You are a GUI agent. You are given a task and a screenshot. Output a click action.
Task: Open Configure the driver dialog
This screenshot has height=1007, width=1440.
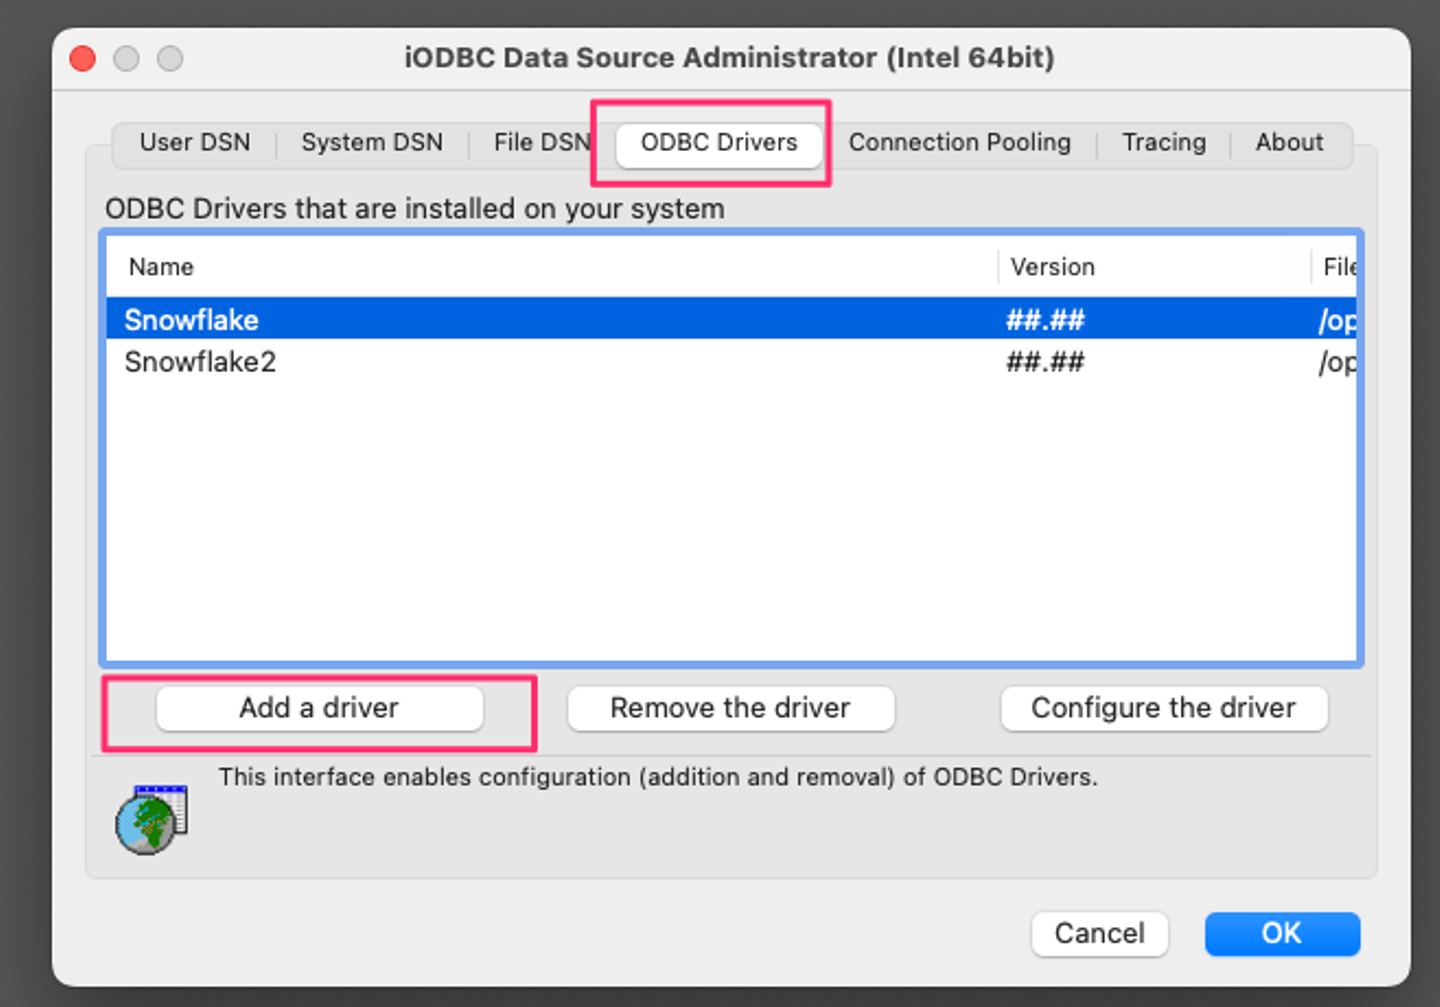1163,708
